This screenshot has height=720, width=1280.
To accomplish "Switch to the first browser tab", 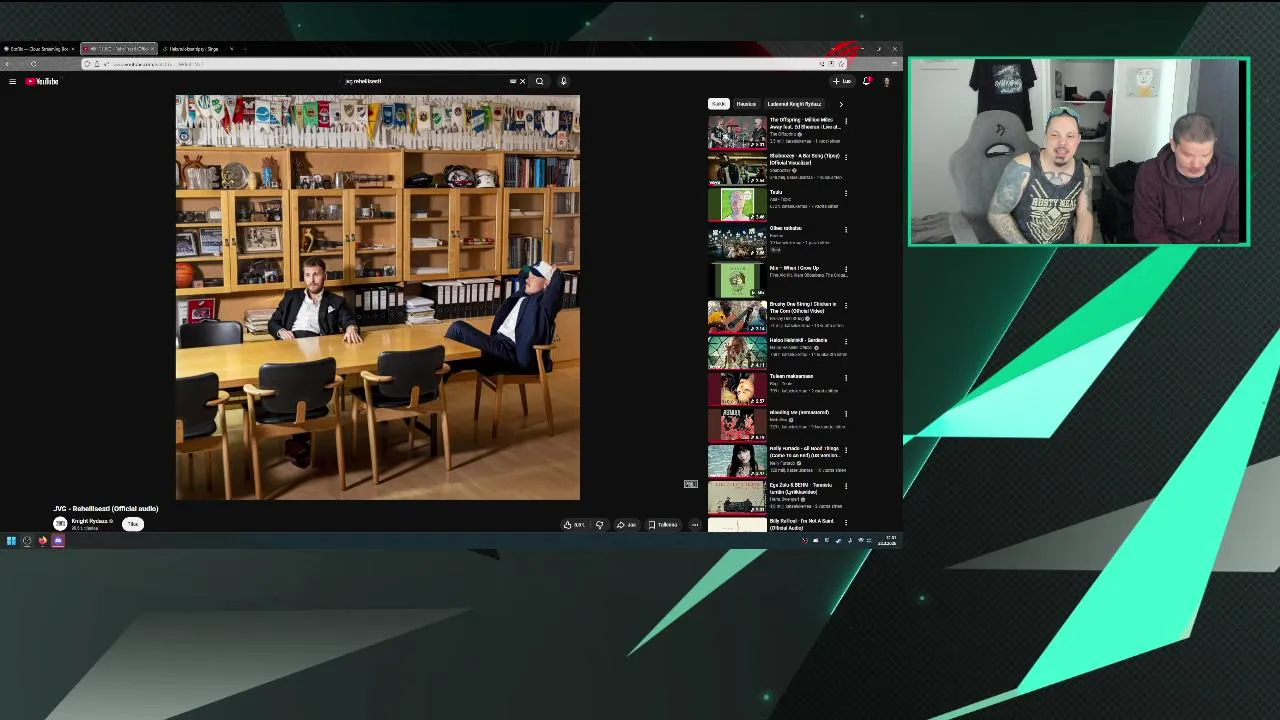I will tap(39, 48).
